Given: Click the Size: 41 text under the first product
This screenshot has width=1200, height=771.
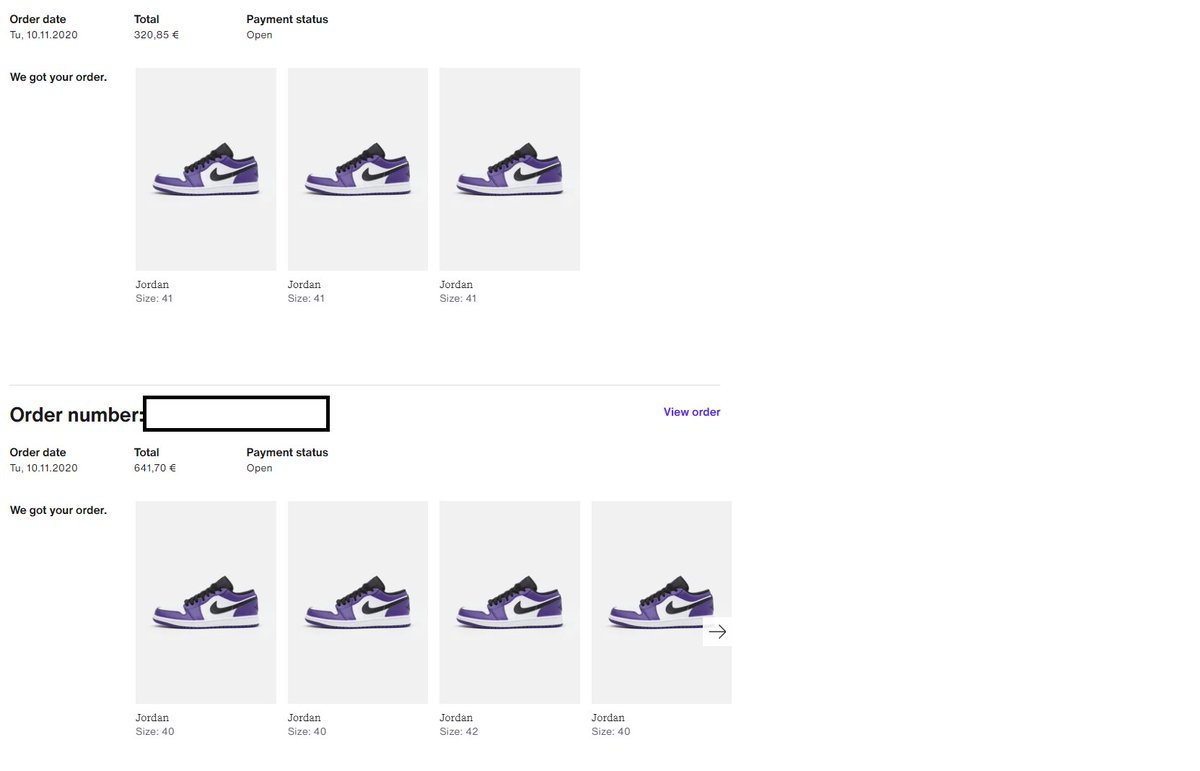Looking at the screenshot, I should coord(154,297).
